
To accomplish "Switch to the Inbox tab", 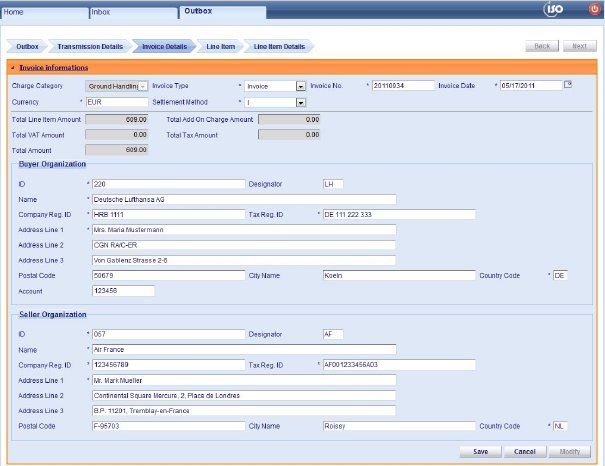I will (x=134, y=12).
